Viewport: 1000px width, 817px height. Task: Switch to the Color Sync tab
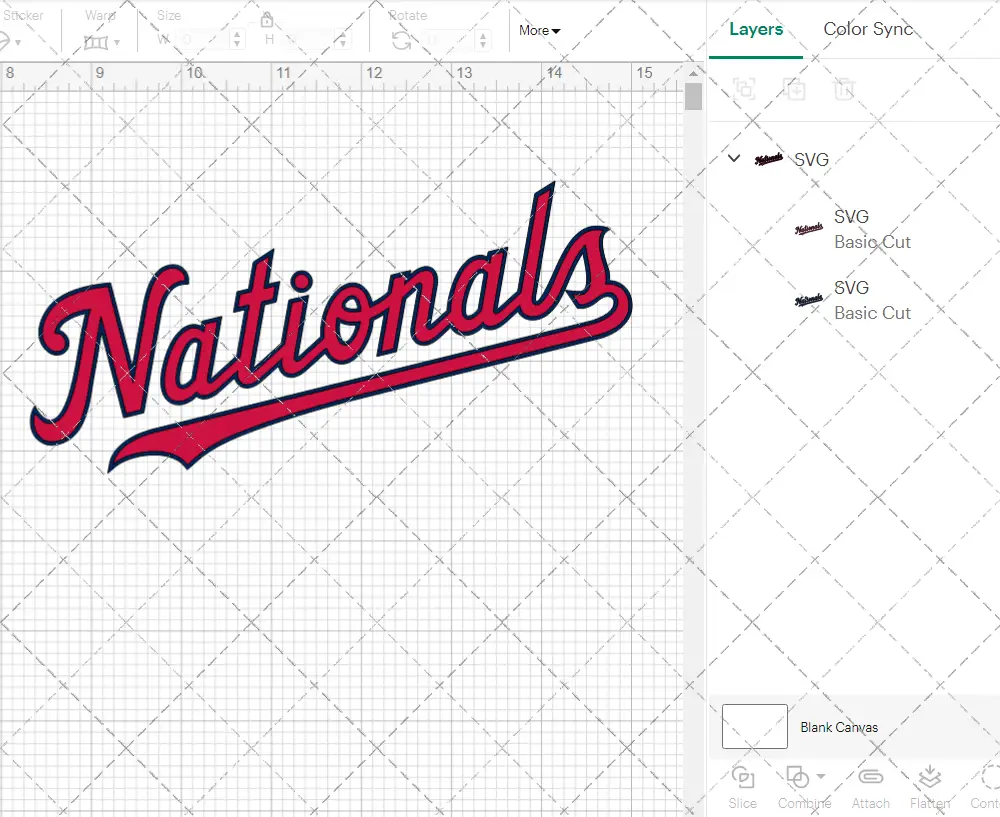(x=867, y=29)
